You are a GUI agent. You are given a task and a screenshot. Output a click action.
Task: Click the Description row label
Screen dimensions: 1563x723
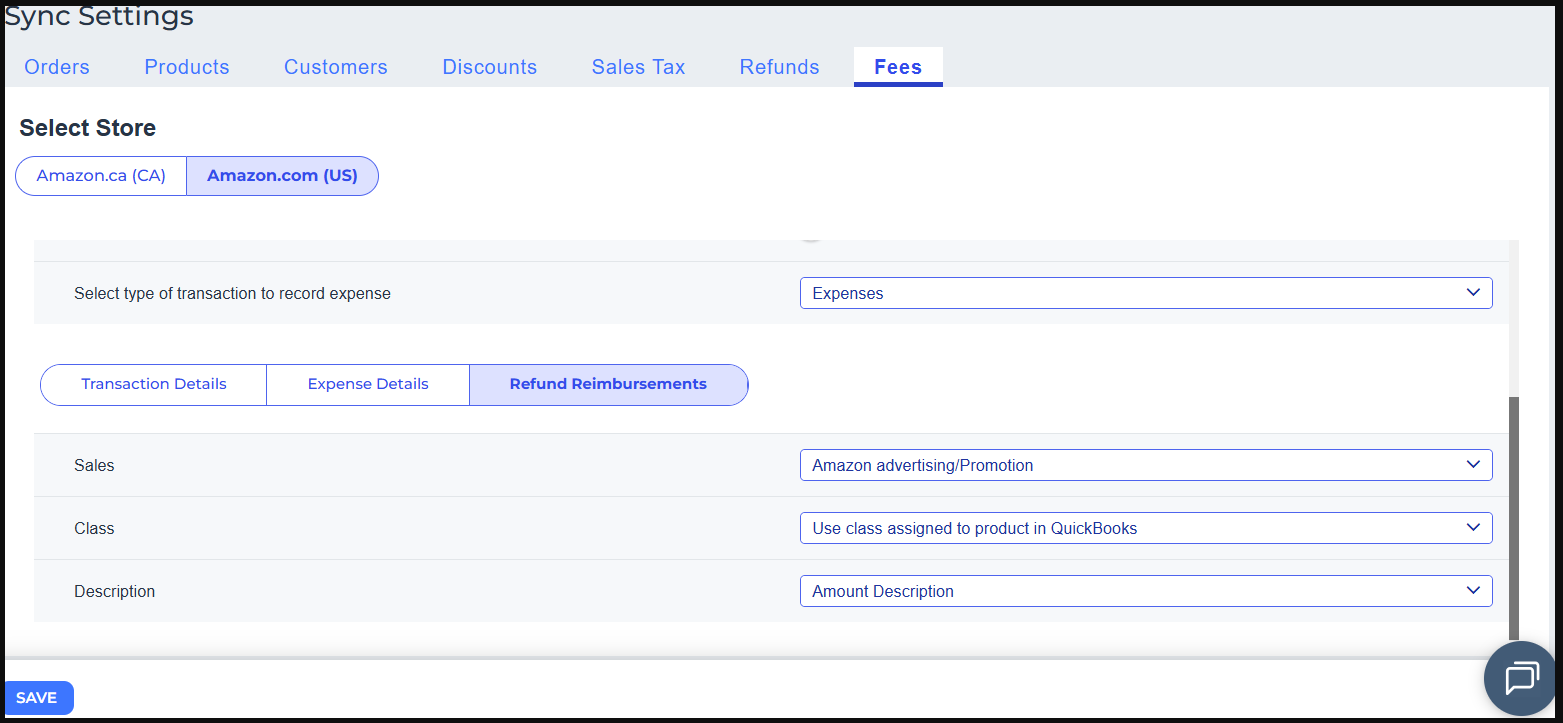(114, 592)
